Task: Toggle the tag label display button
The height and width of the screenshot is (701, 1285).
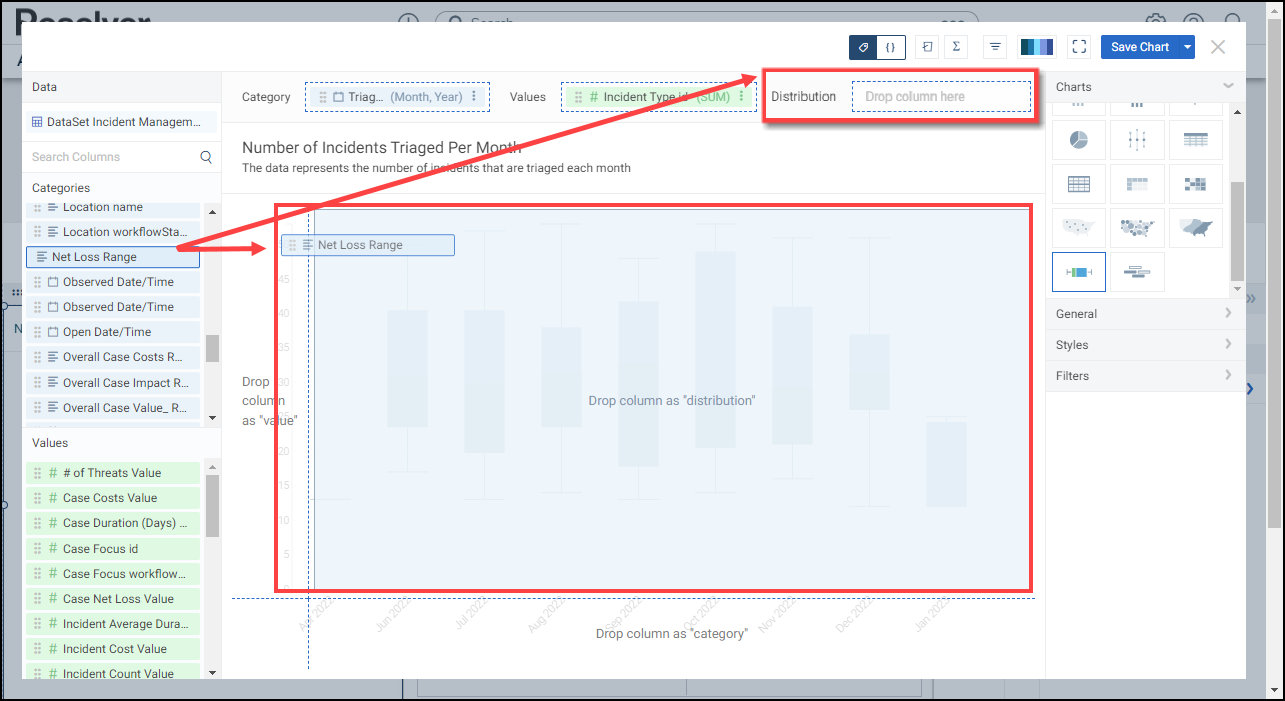Action: [x=863, y=47]
